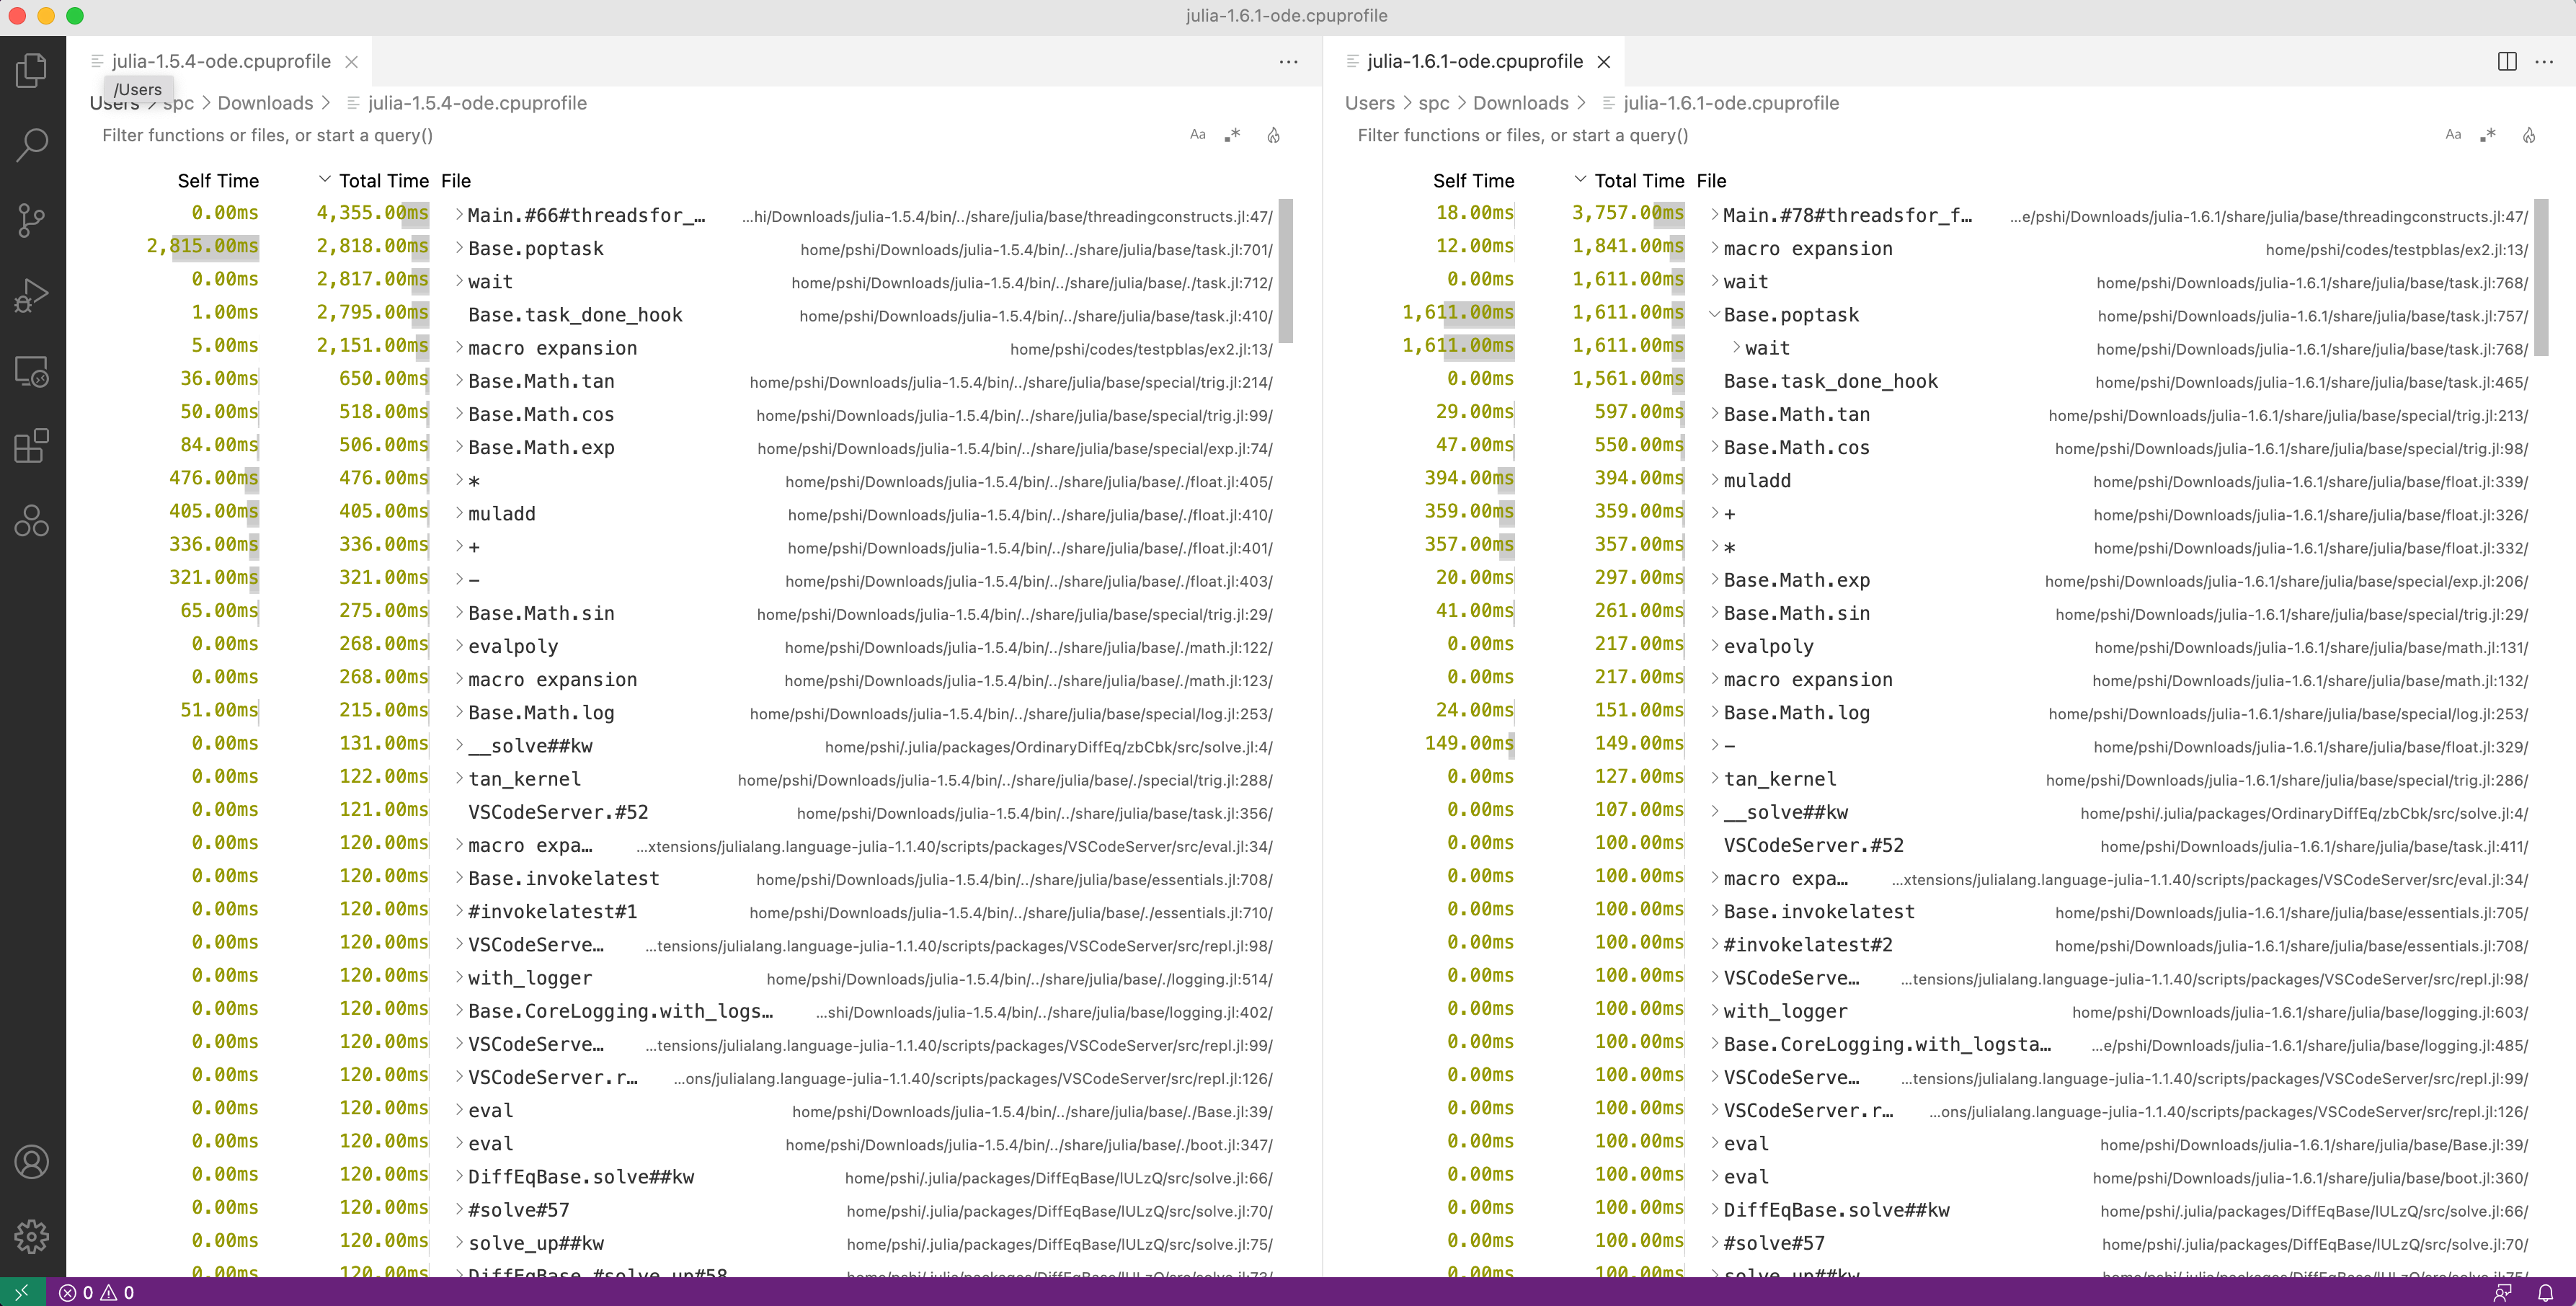Screen dimensions: 2576x1306
Task: Open the Manage gear menu
Action: (x=32, y=1237)
